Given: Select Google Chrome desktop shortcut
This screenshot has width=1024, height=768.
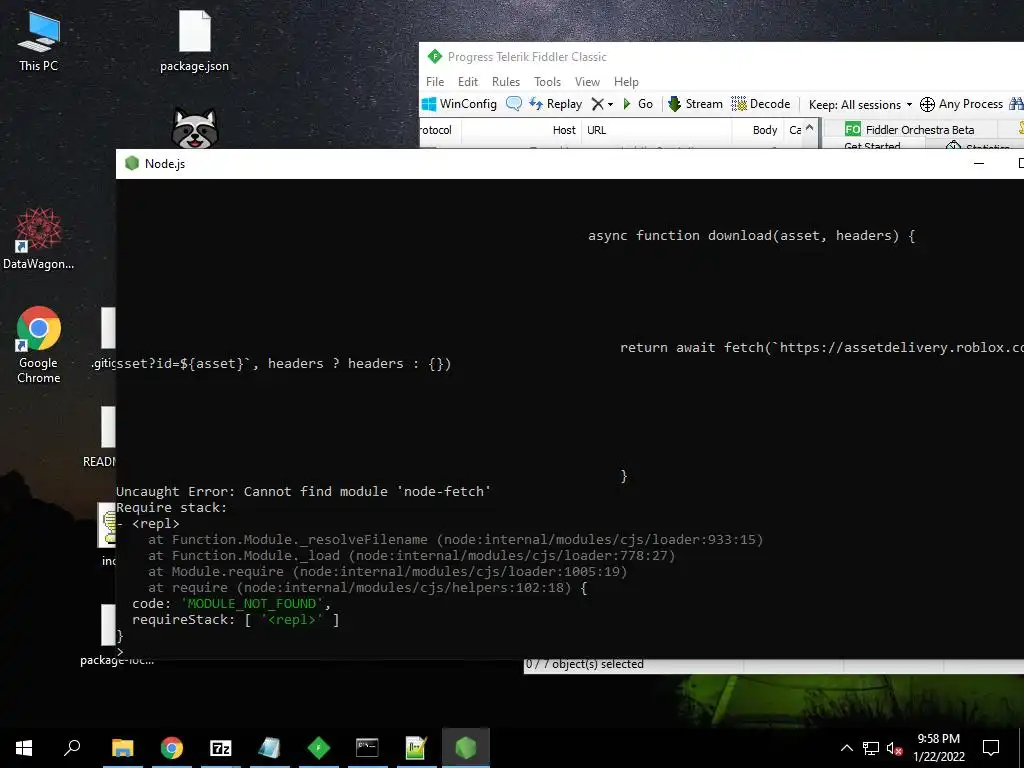Looking at the screenshot, I should point(39,345).
